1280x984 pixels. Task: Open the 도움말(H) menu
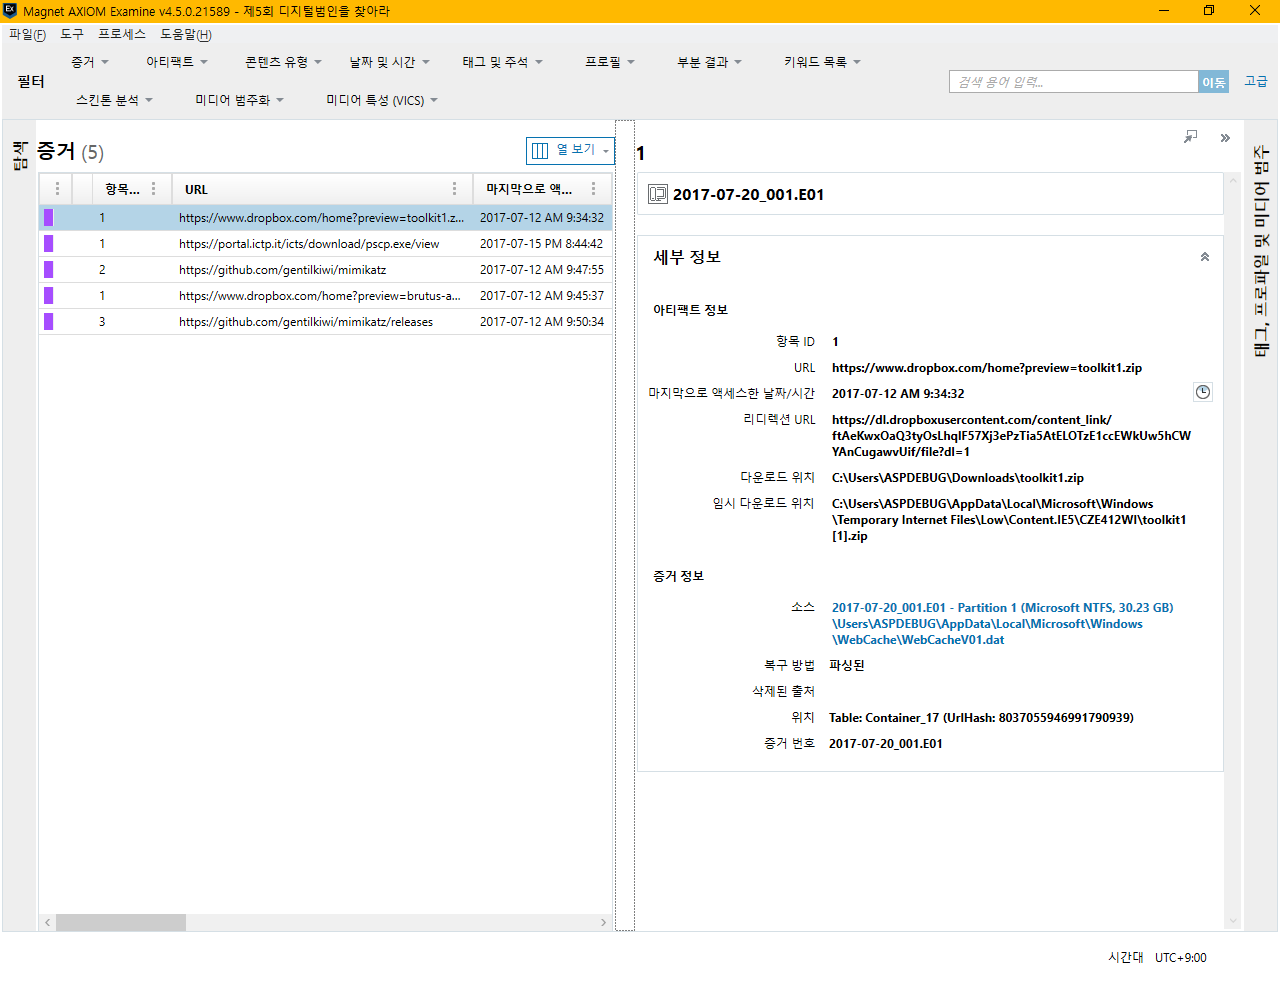186,34
